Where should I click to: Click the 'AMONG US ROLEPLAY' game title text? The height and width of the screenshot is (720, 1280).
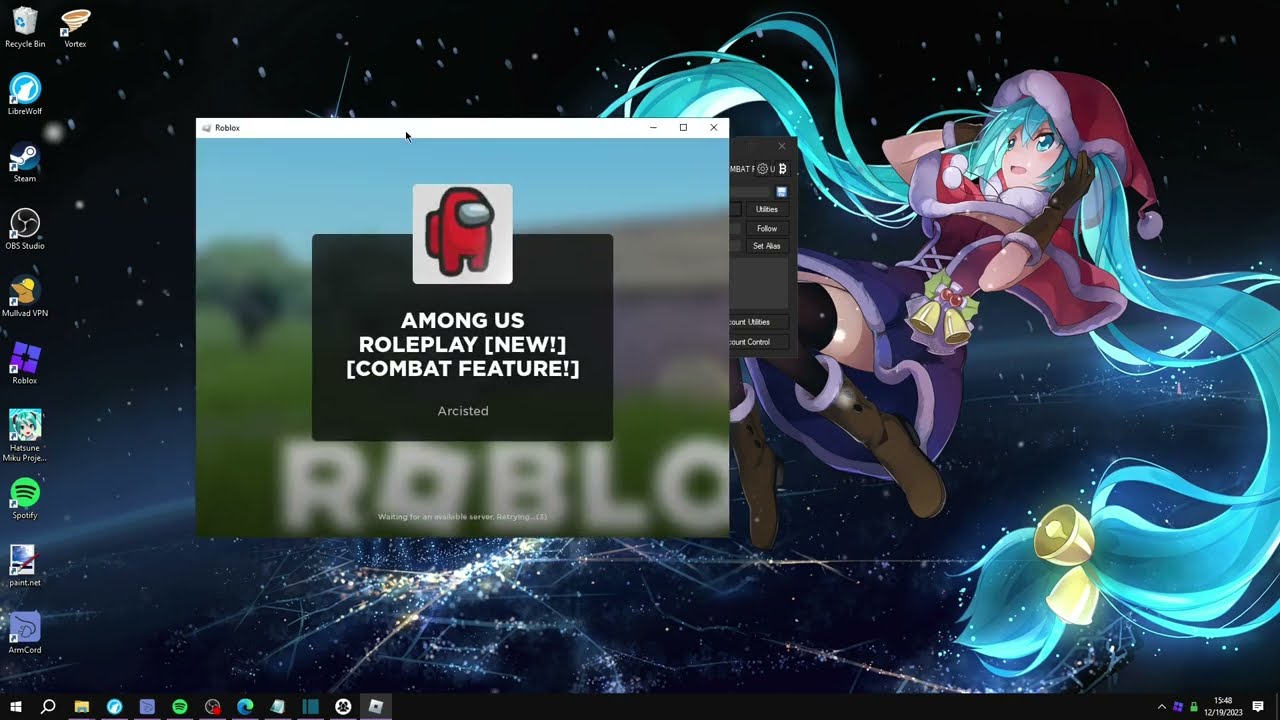coord(463,345)
